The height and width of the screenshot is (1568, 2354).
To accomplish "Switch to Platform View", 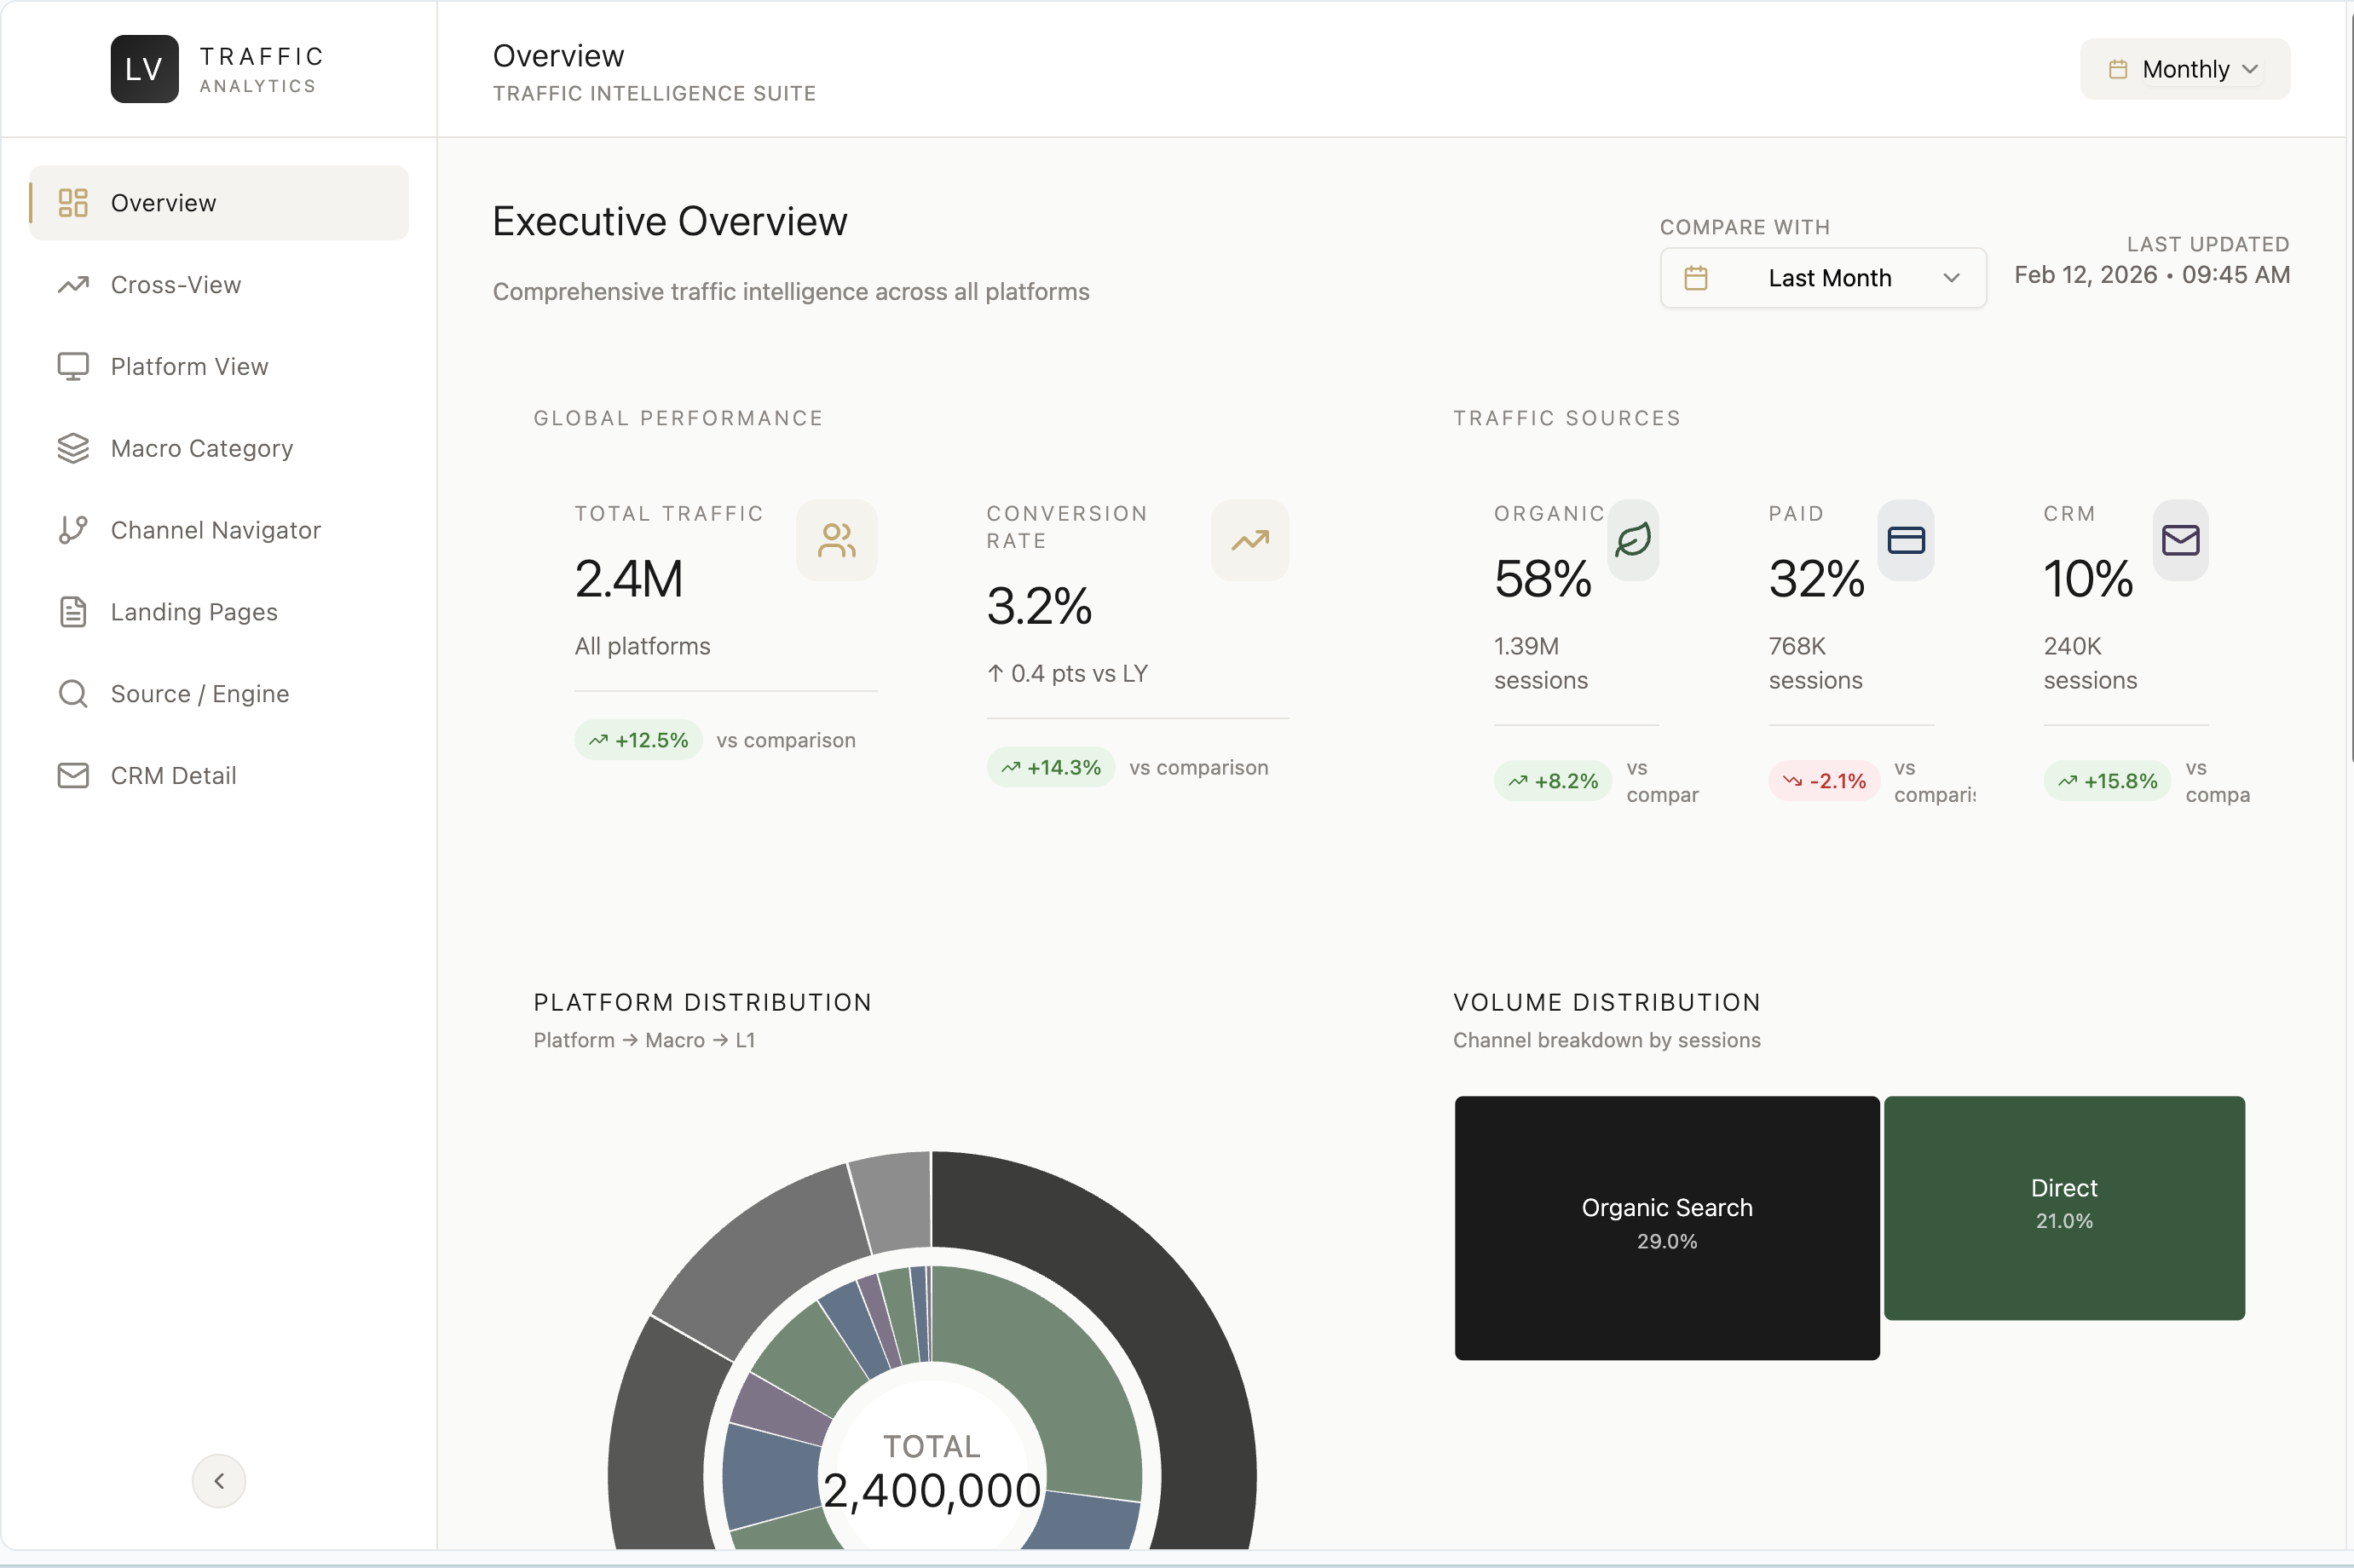I will click(x=219, y=367).
